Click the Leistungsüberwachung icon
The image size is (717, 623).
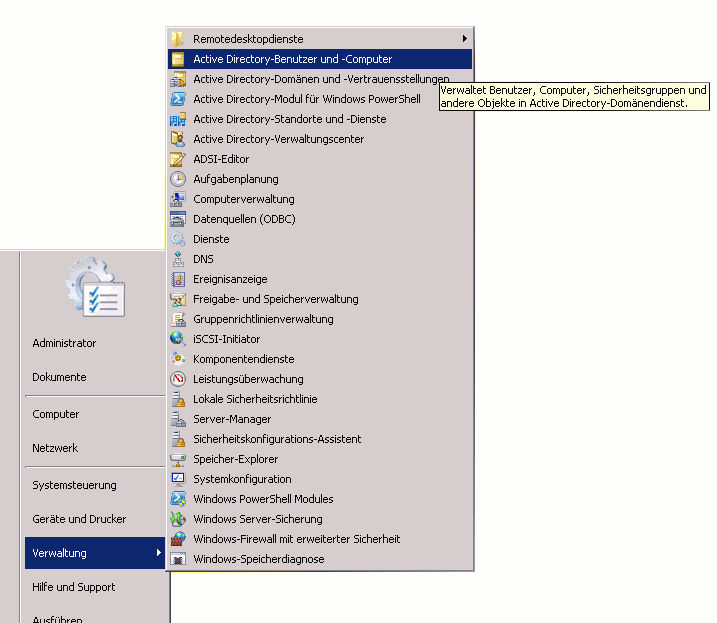[178, 379]
